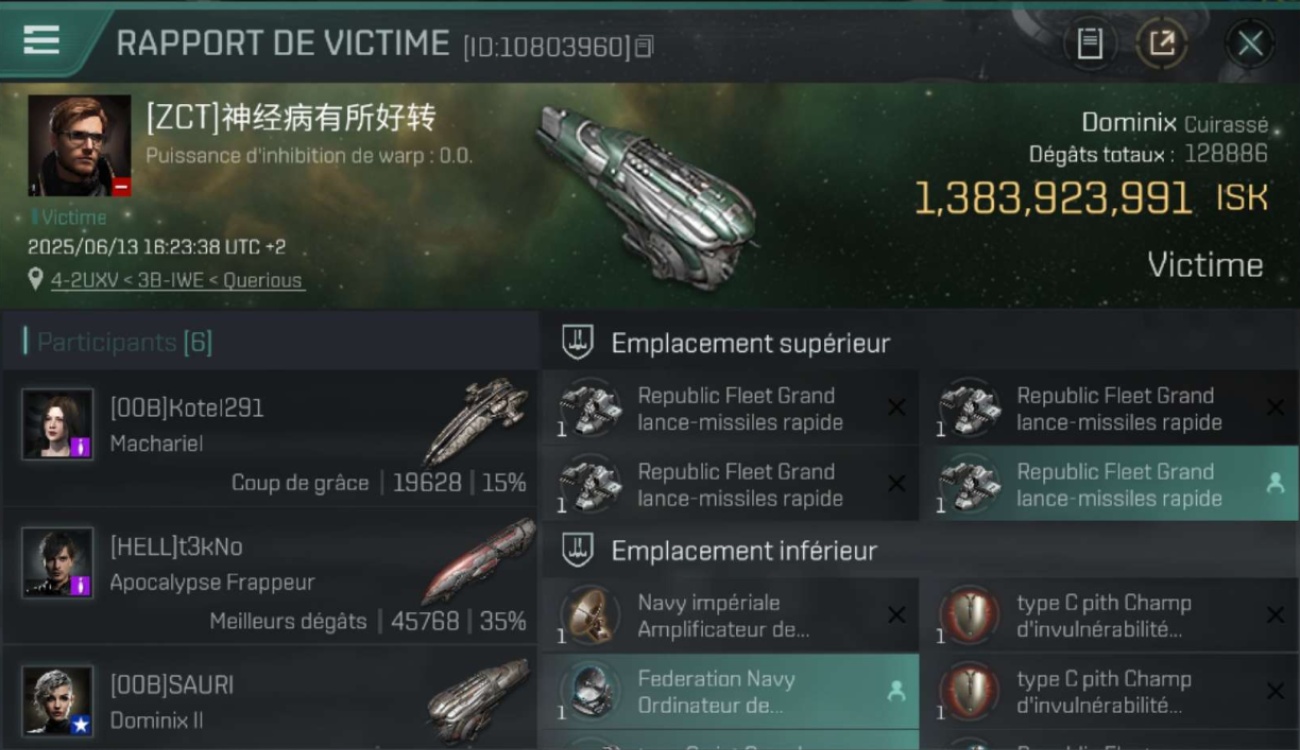1300x750 pixels.
Task: Click the Machariel ship icon
Action: (476, 421)
